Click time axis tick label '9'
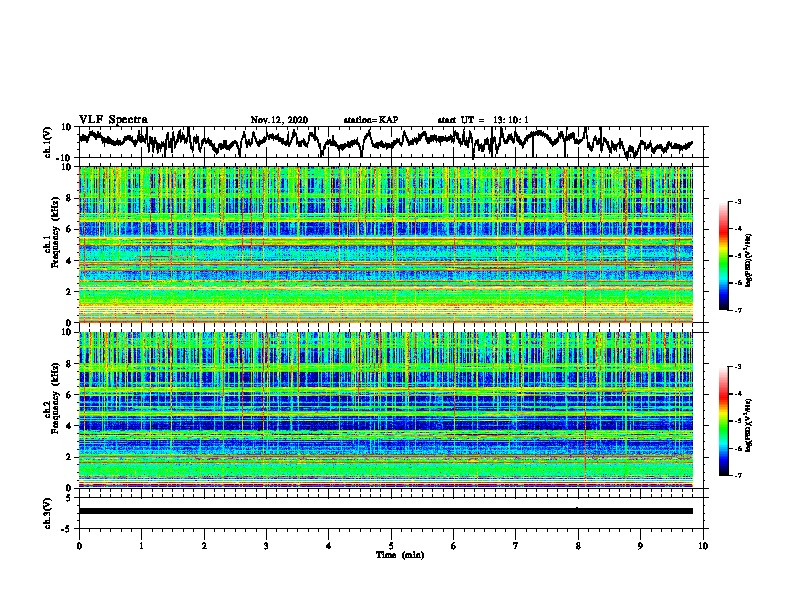The image size is (792, 612). (x=640, y=546)
